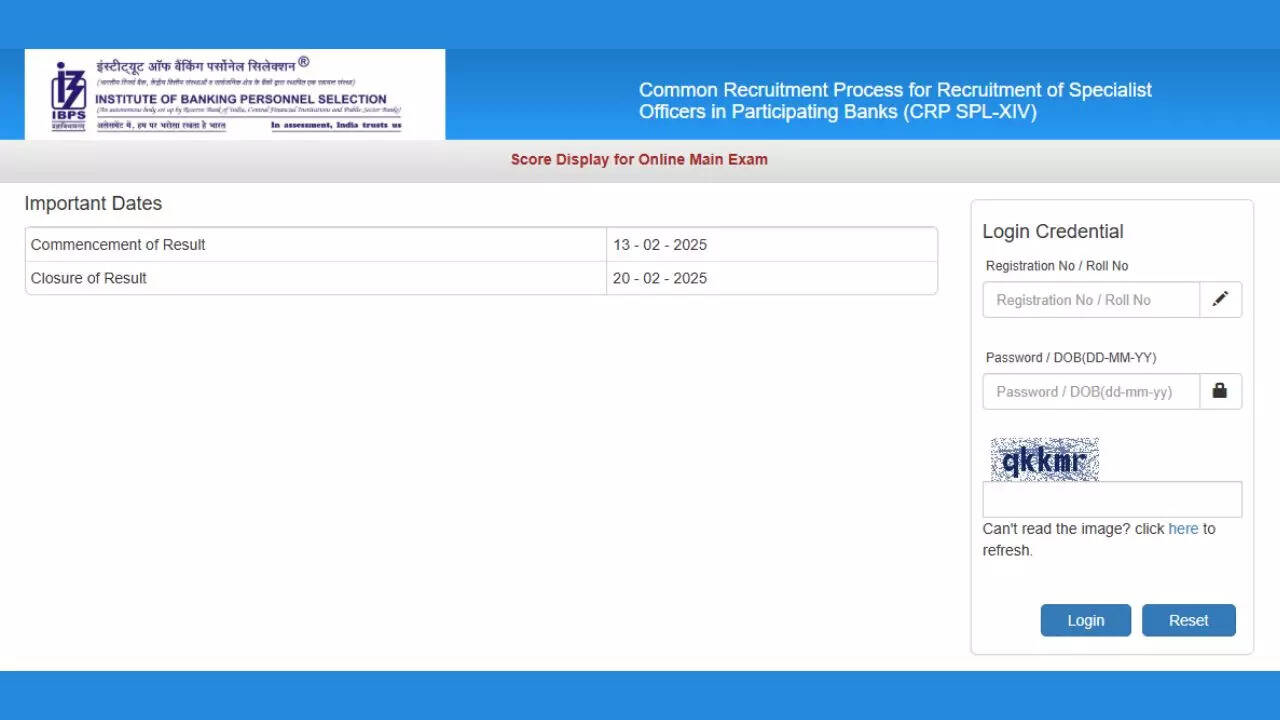Click the IBPS logo emblem
Image resolution: width=1280 pixels, height=720 pixels.
tap(69, 93)
